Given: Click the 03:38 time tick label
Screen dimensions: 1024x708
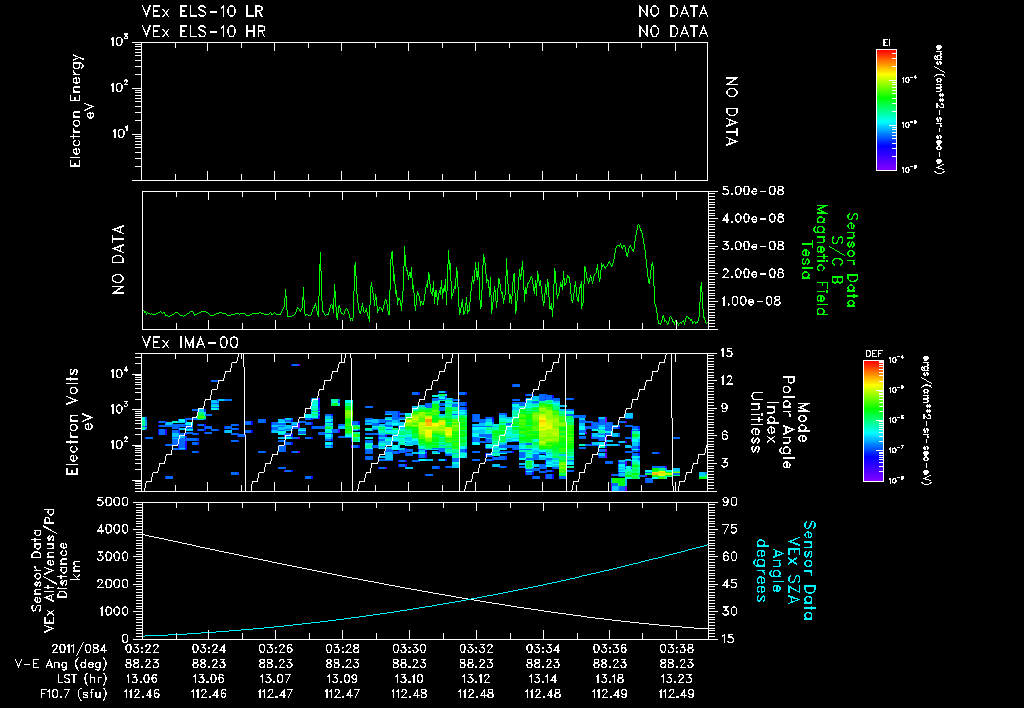Looking at the screenshot, I should tap(677, 649).
